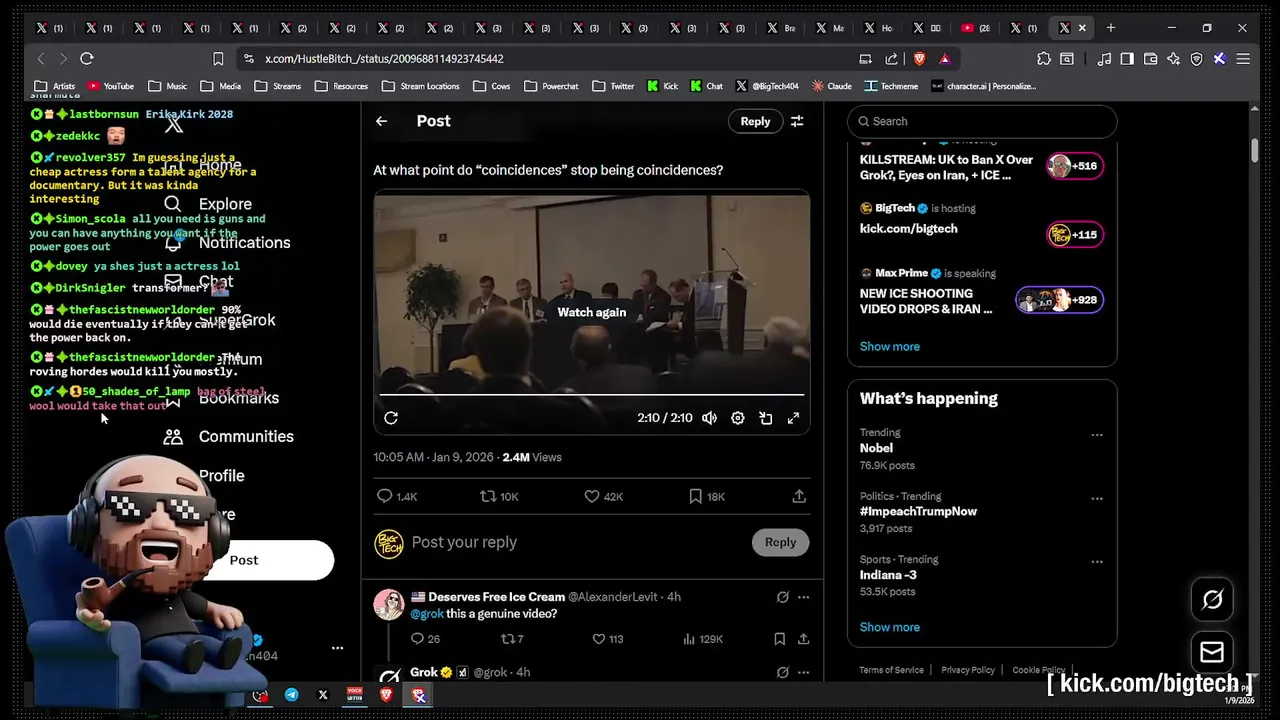Viewport: 1280px width, 720px height.
Task: Switch to the YouTube browser tab
Action: coord(975,28)
